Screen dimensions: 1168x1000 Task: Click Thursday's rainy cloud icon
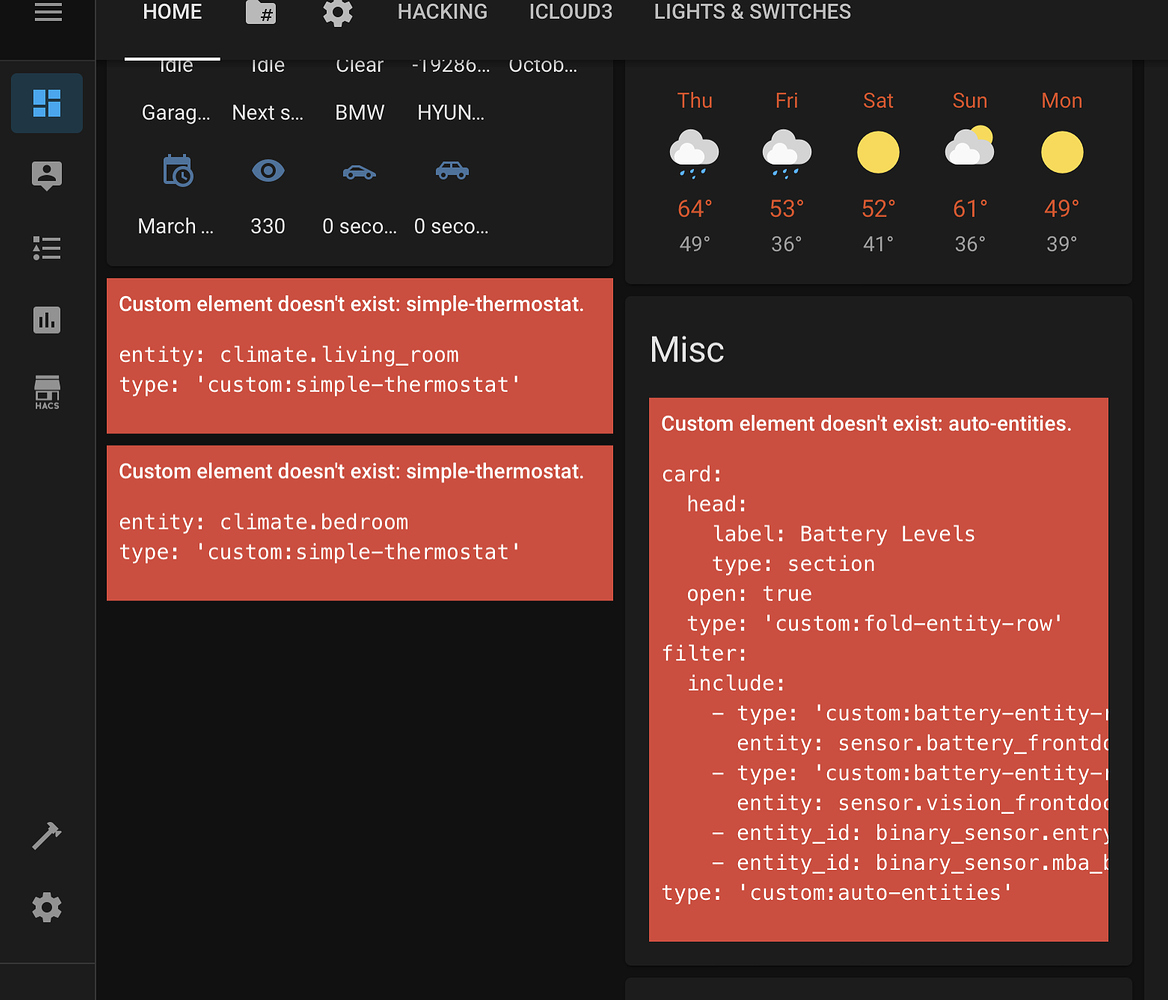click(694, 152)
